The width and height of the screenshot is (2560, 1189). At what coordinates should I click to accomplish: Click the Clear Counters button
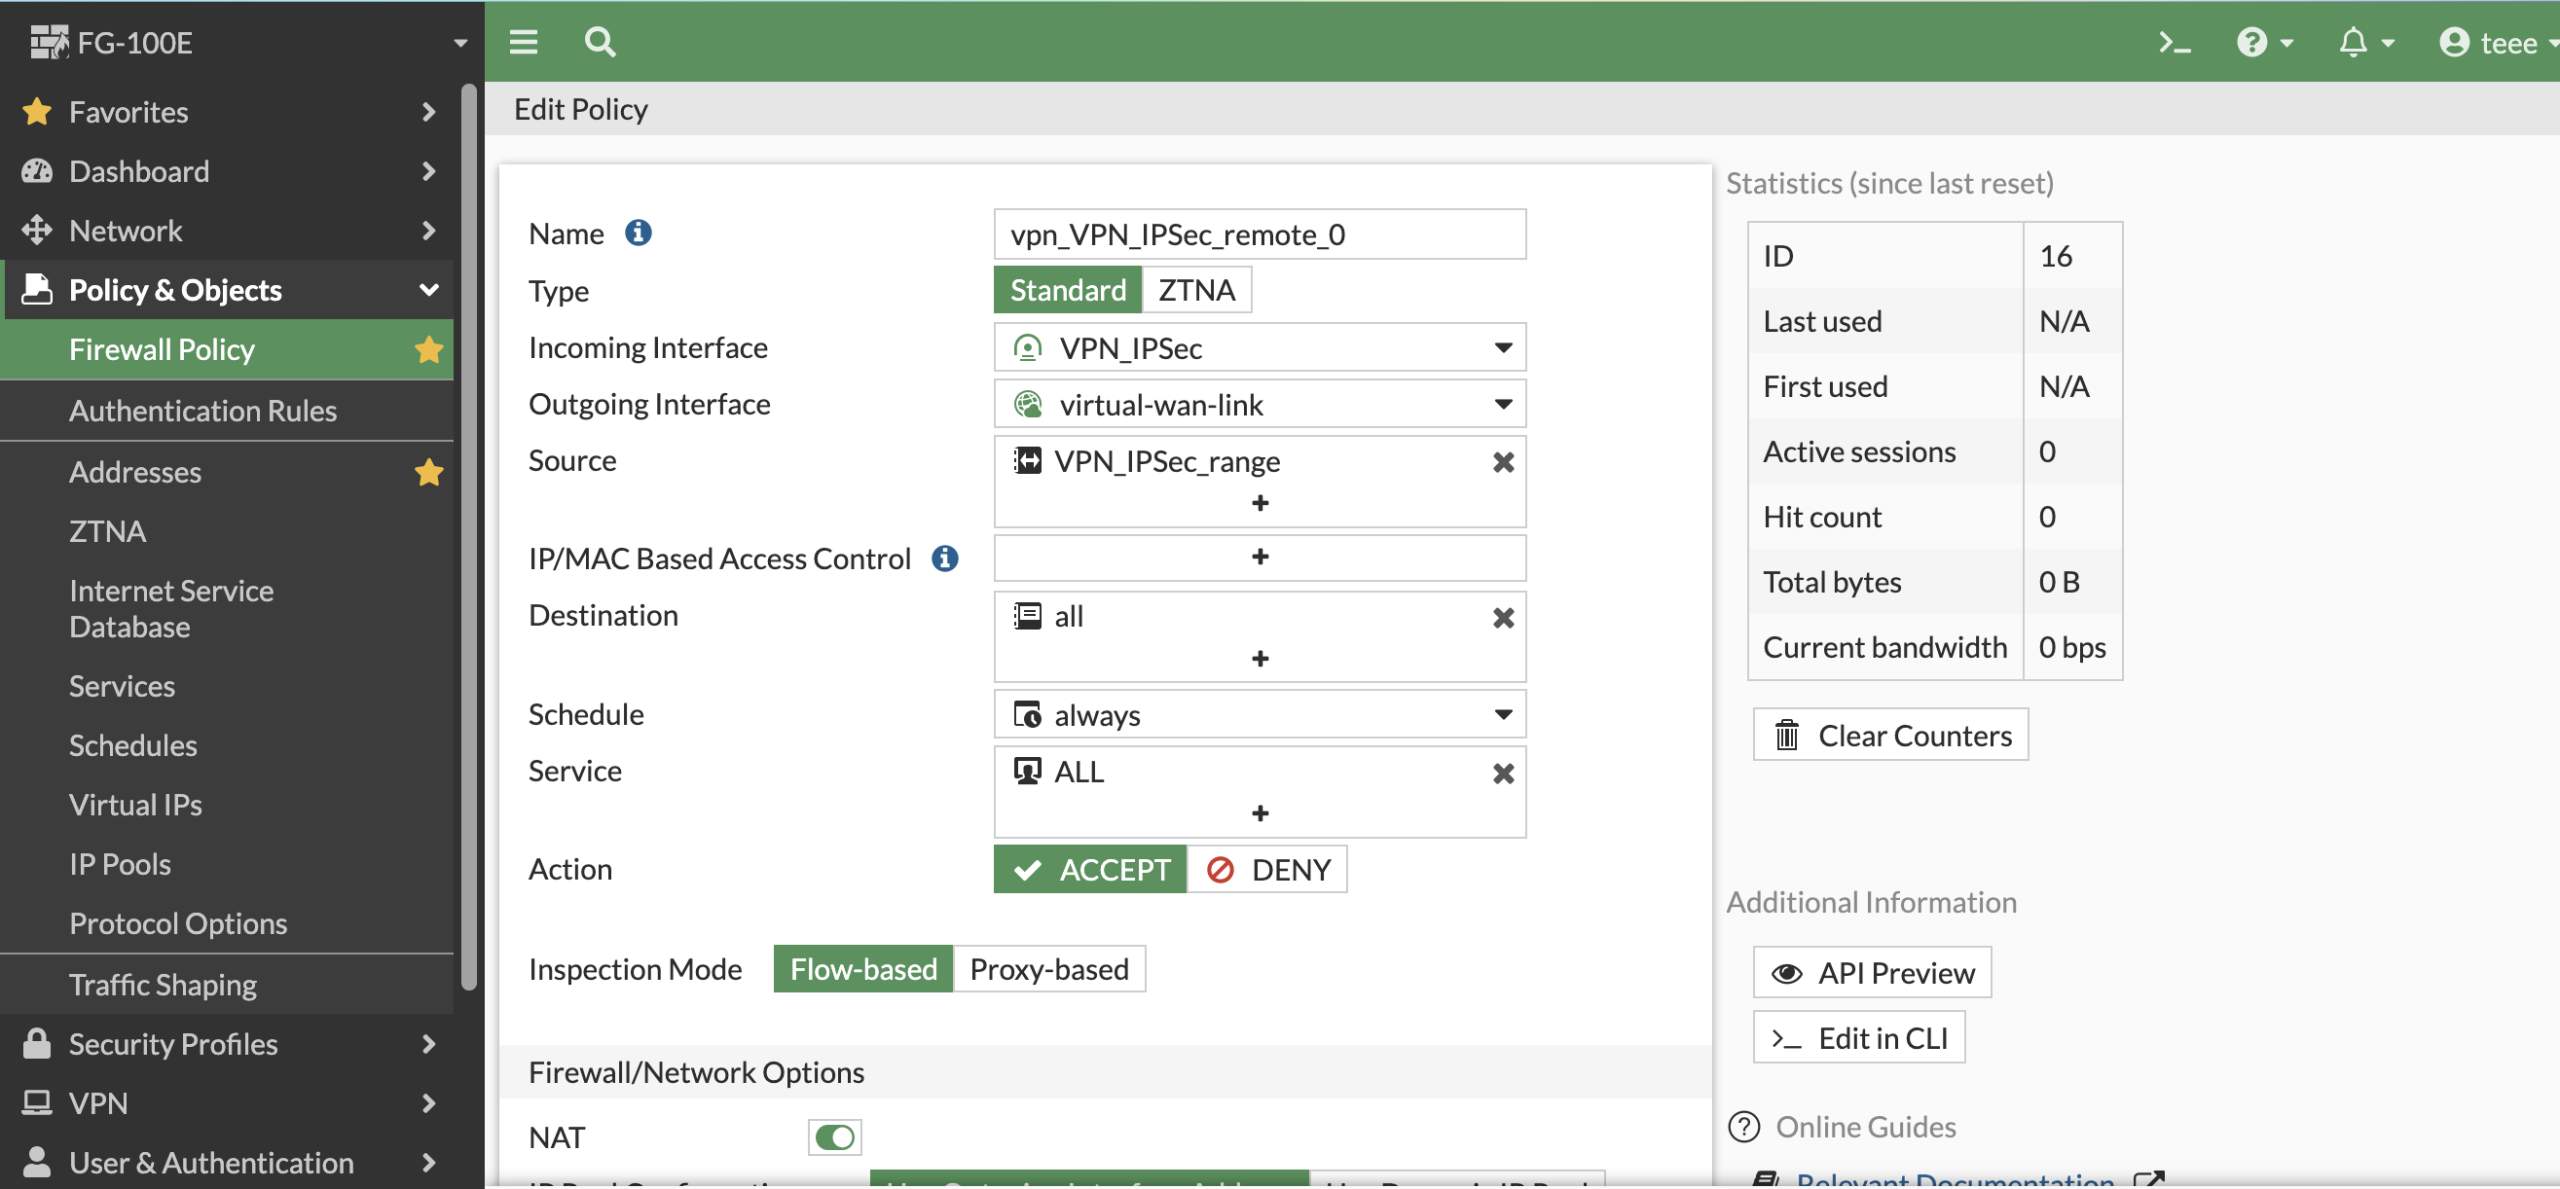(1891, 735)
